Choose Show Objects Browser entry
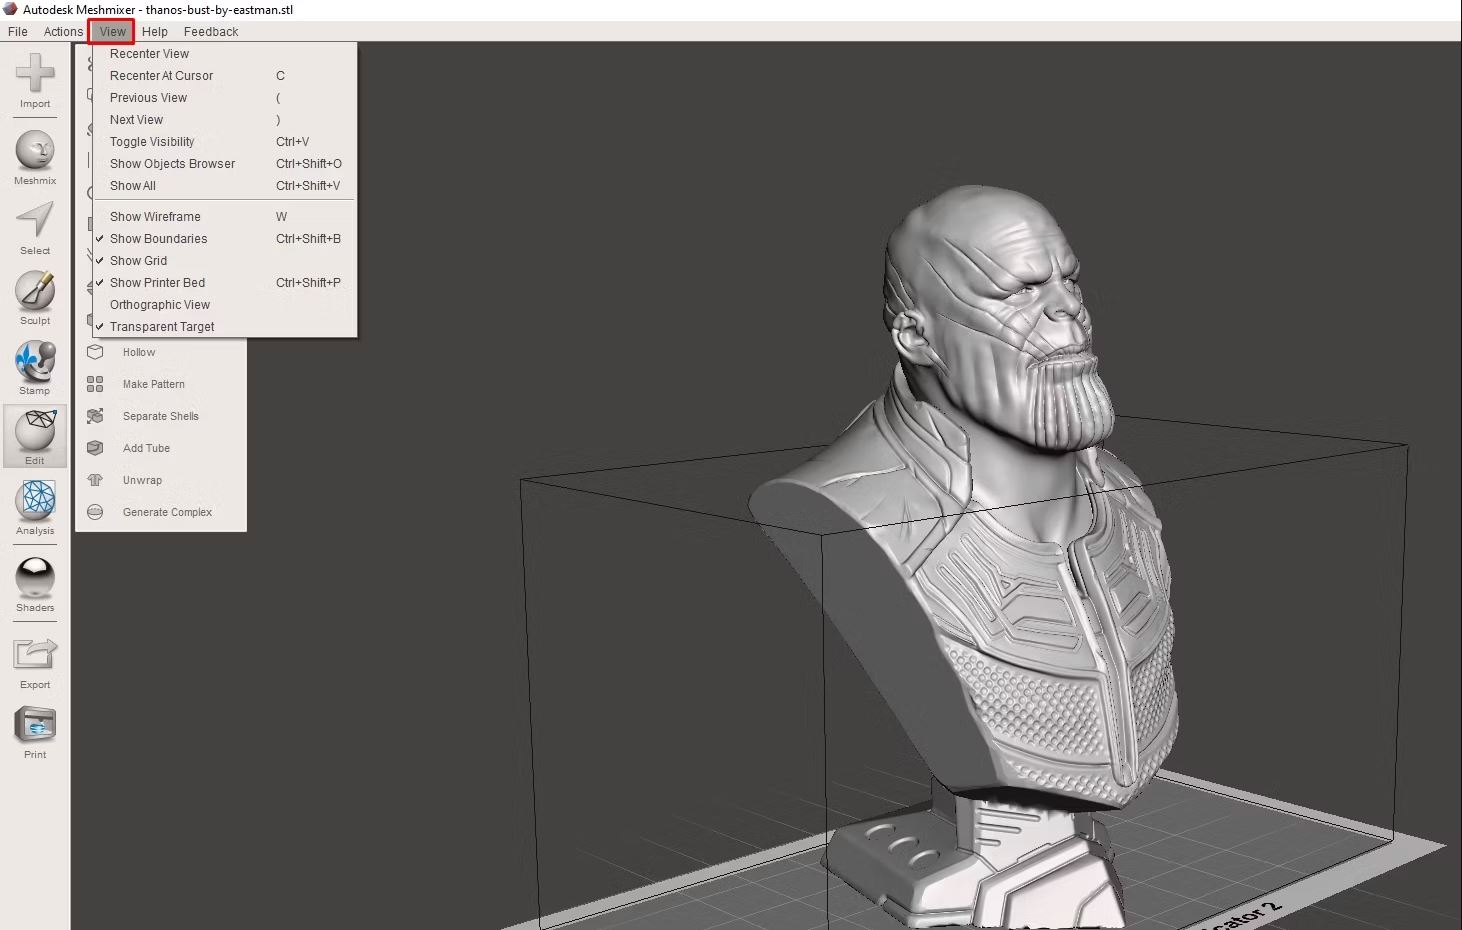 coord(225,164)
